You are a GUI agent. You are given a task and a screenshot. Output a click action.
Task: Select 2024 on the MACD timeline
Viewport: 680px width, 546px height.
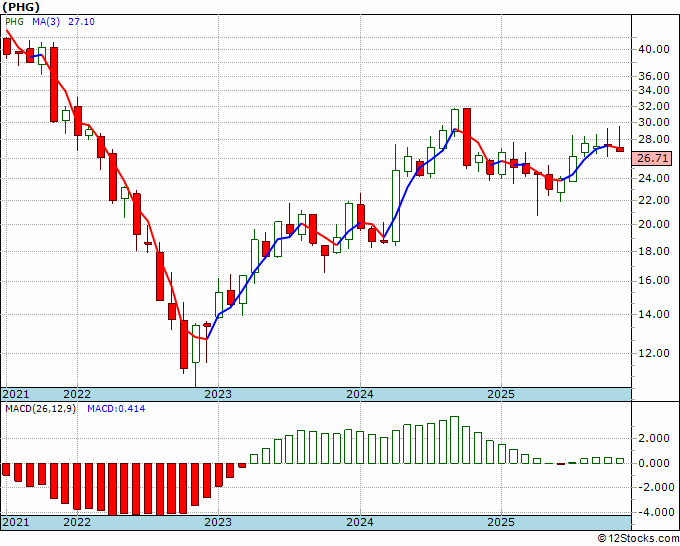[x=360, y=522]
